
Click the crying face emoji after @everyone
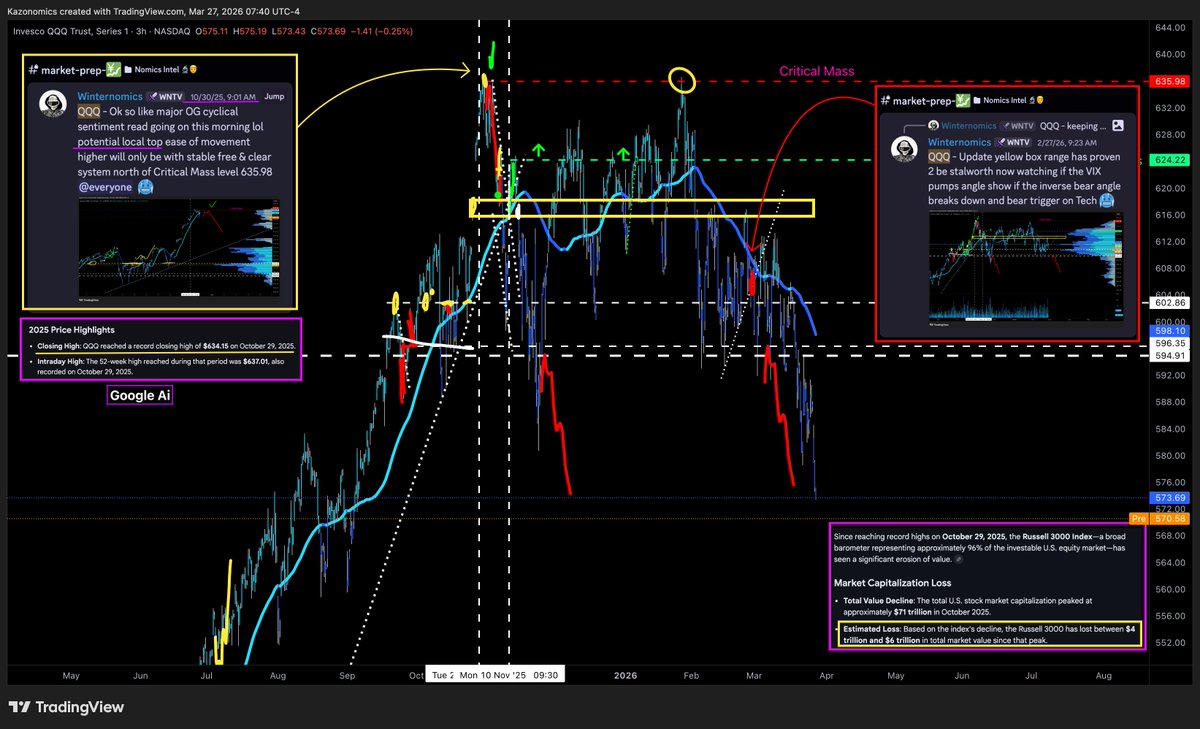tap(144, 187)
